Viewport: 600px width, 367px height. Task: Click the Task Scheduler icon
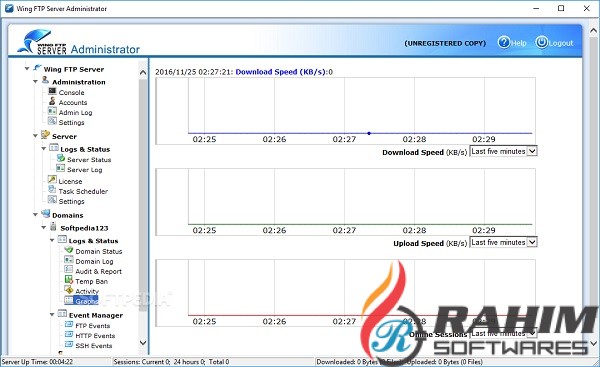(x=52, y=189)
